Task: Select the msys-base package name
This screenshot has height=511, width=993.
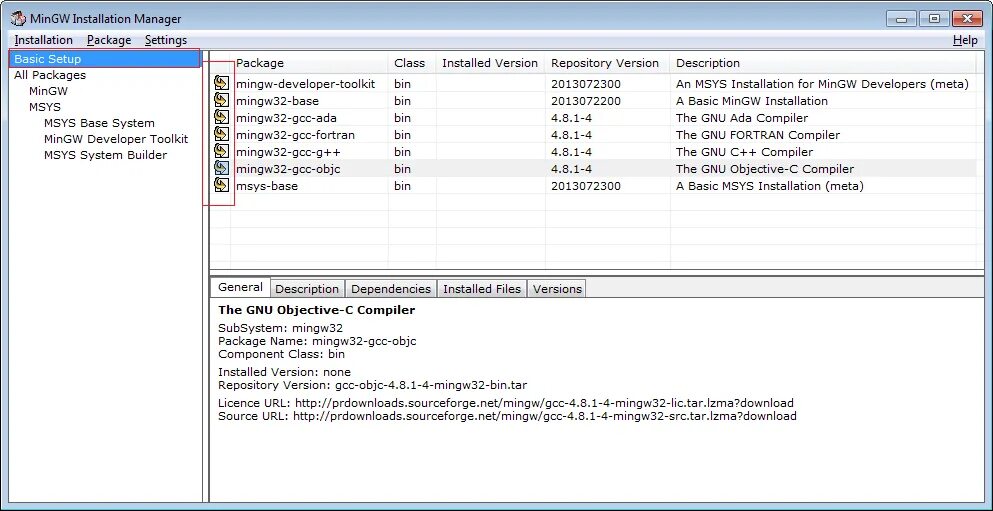Action: (x=267, y=186)
